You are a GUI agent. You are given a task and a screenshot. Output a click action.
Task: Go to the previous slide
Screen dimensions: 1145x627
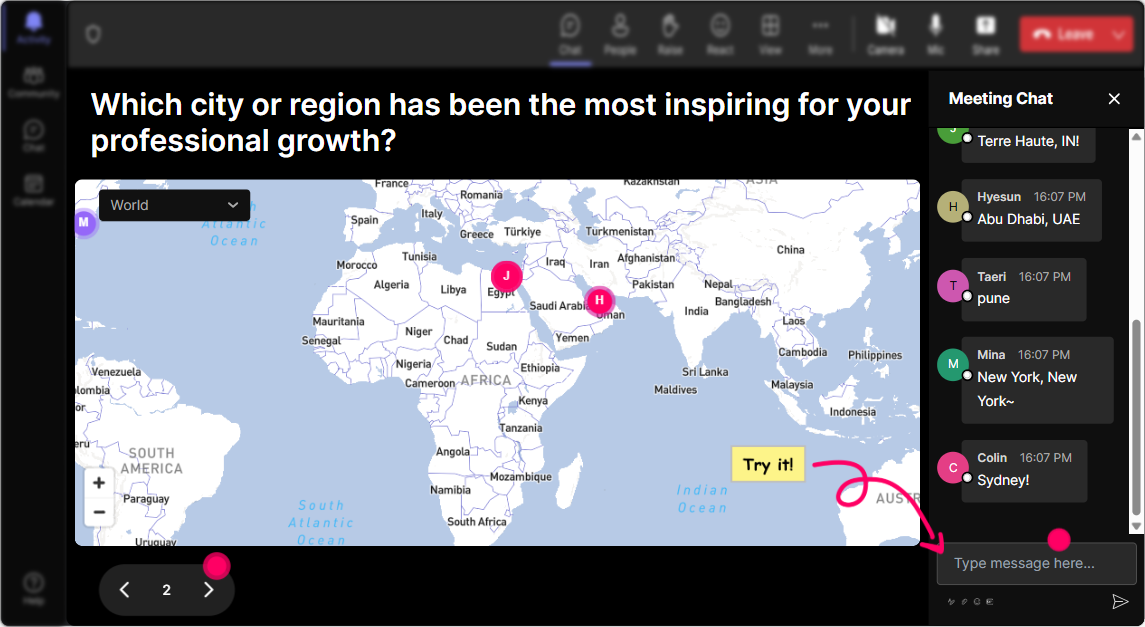(x=125, y=590)
